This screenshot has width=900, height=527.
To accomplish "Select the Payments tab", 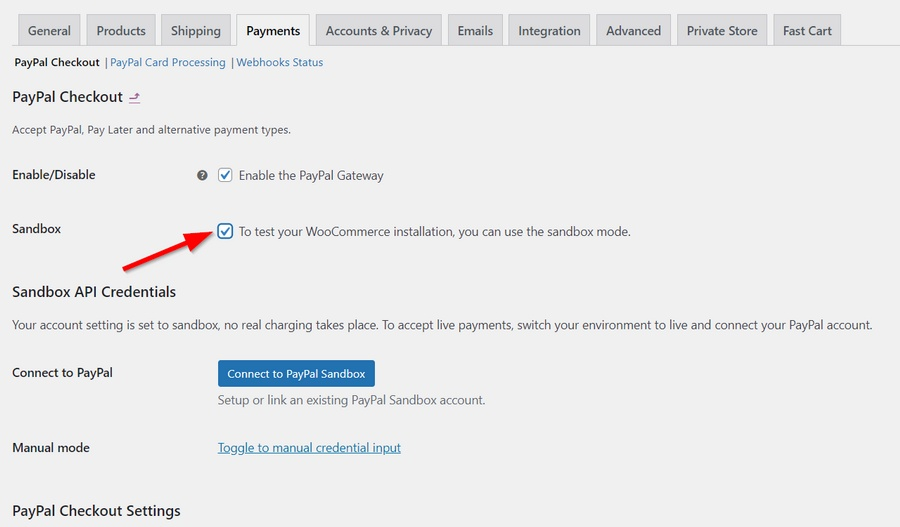I will (273, 30).
